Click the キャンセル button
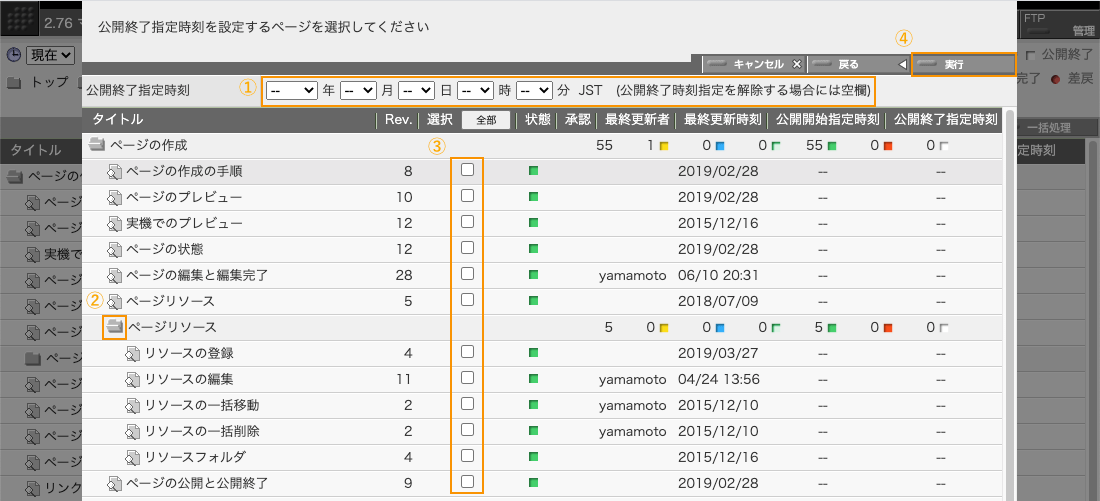Screen dimensions: 1100x501 [754, 64]
